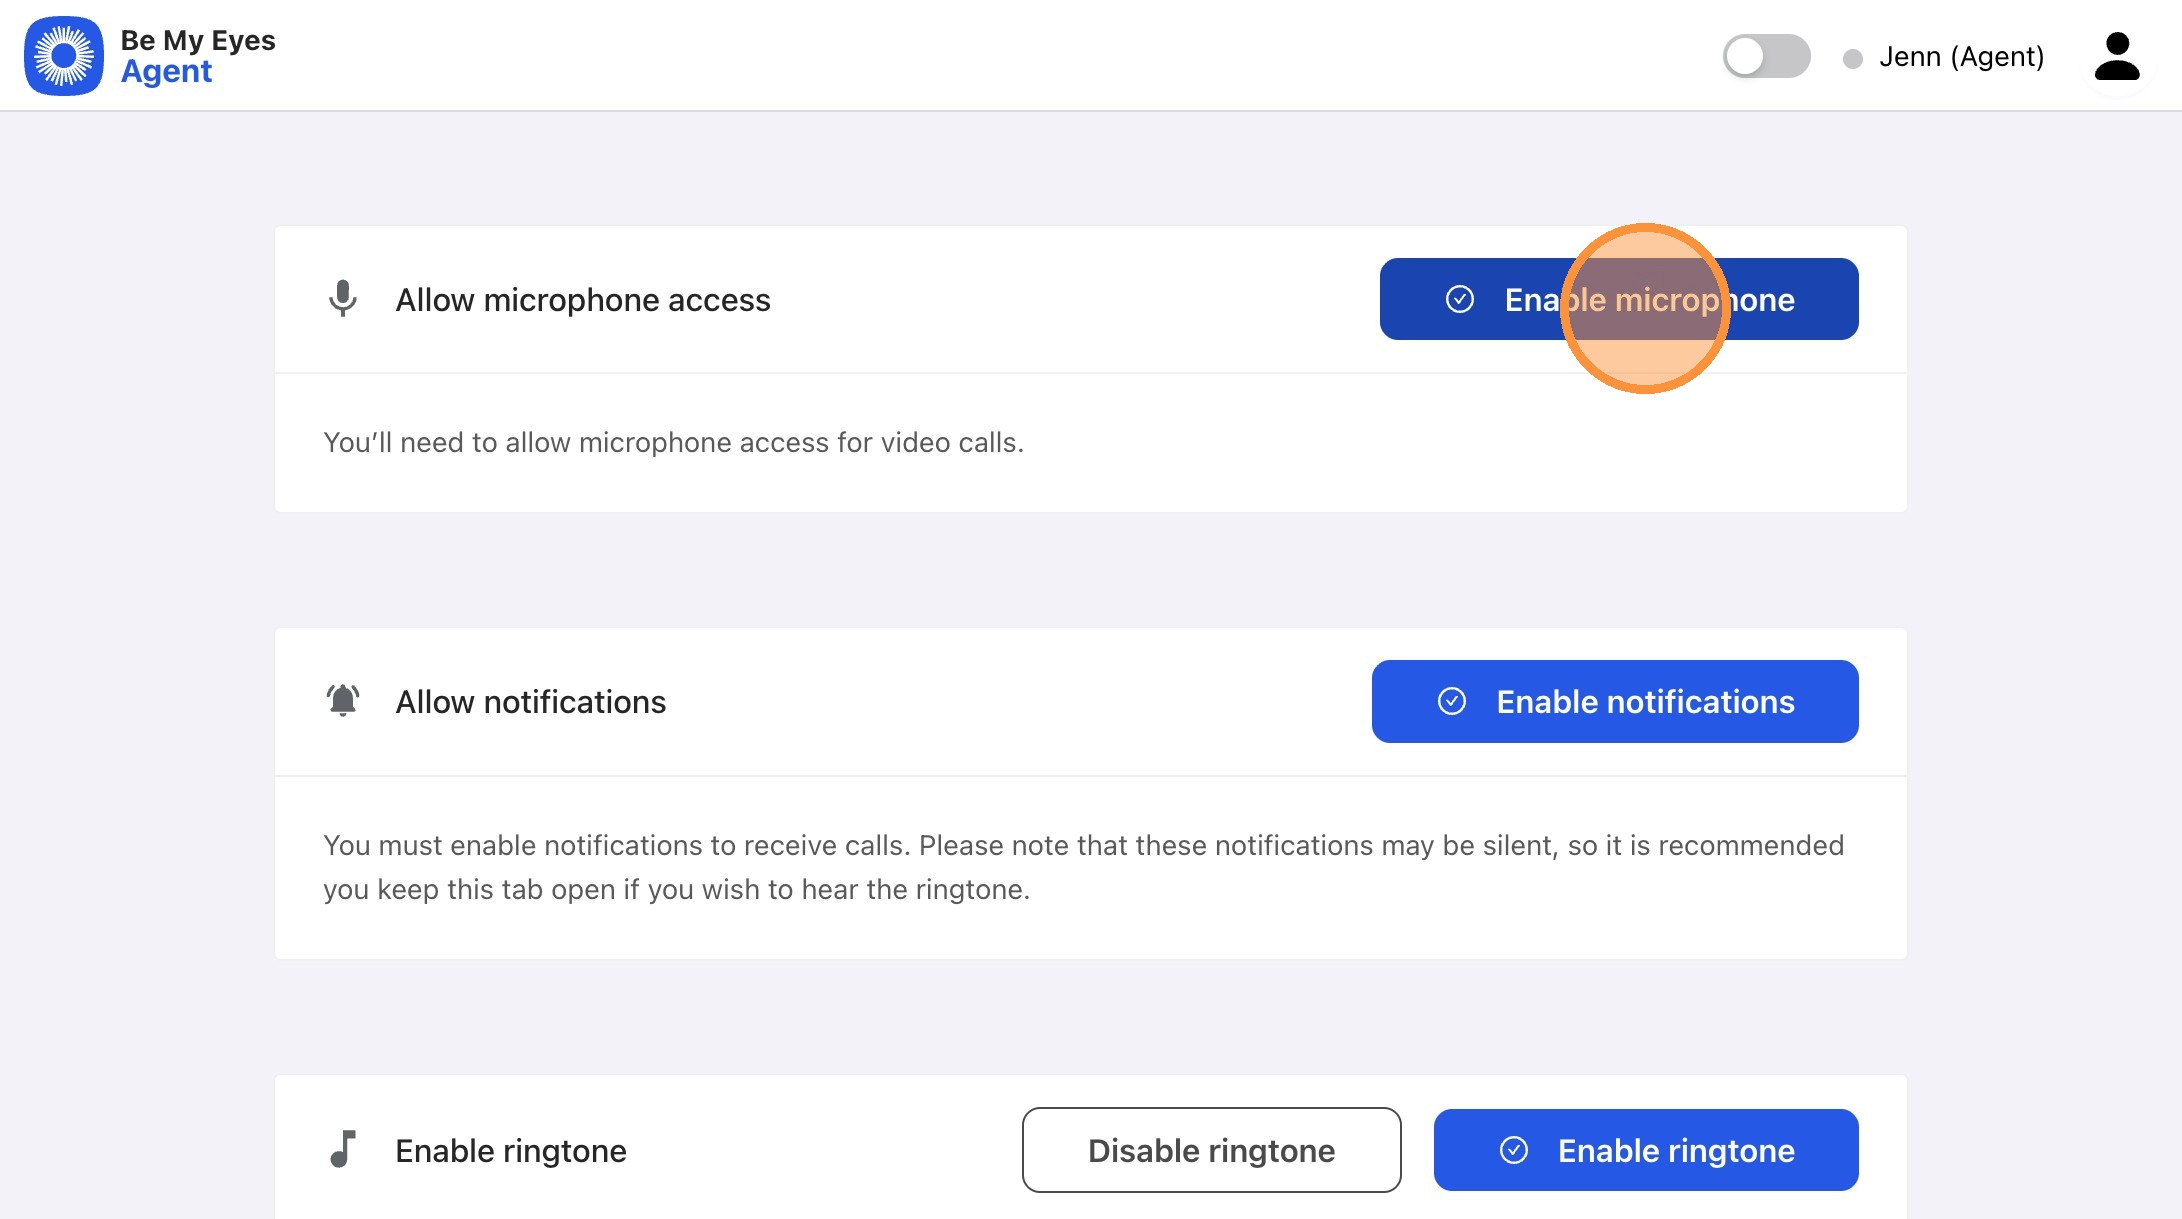Click the Enable notifications button
2182x1219 pixels.
(x=1615, y=701)
